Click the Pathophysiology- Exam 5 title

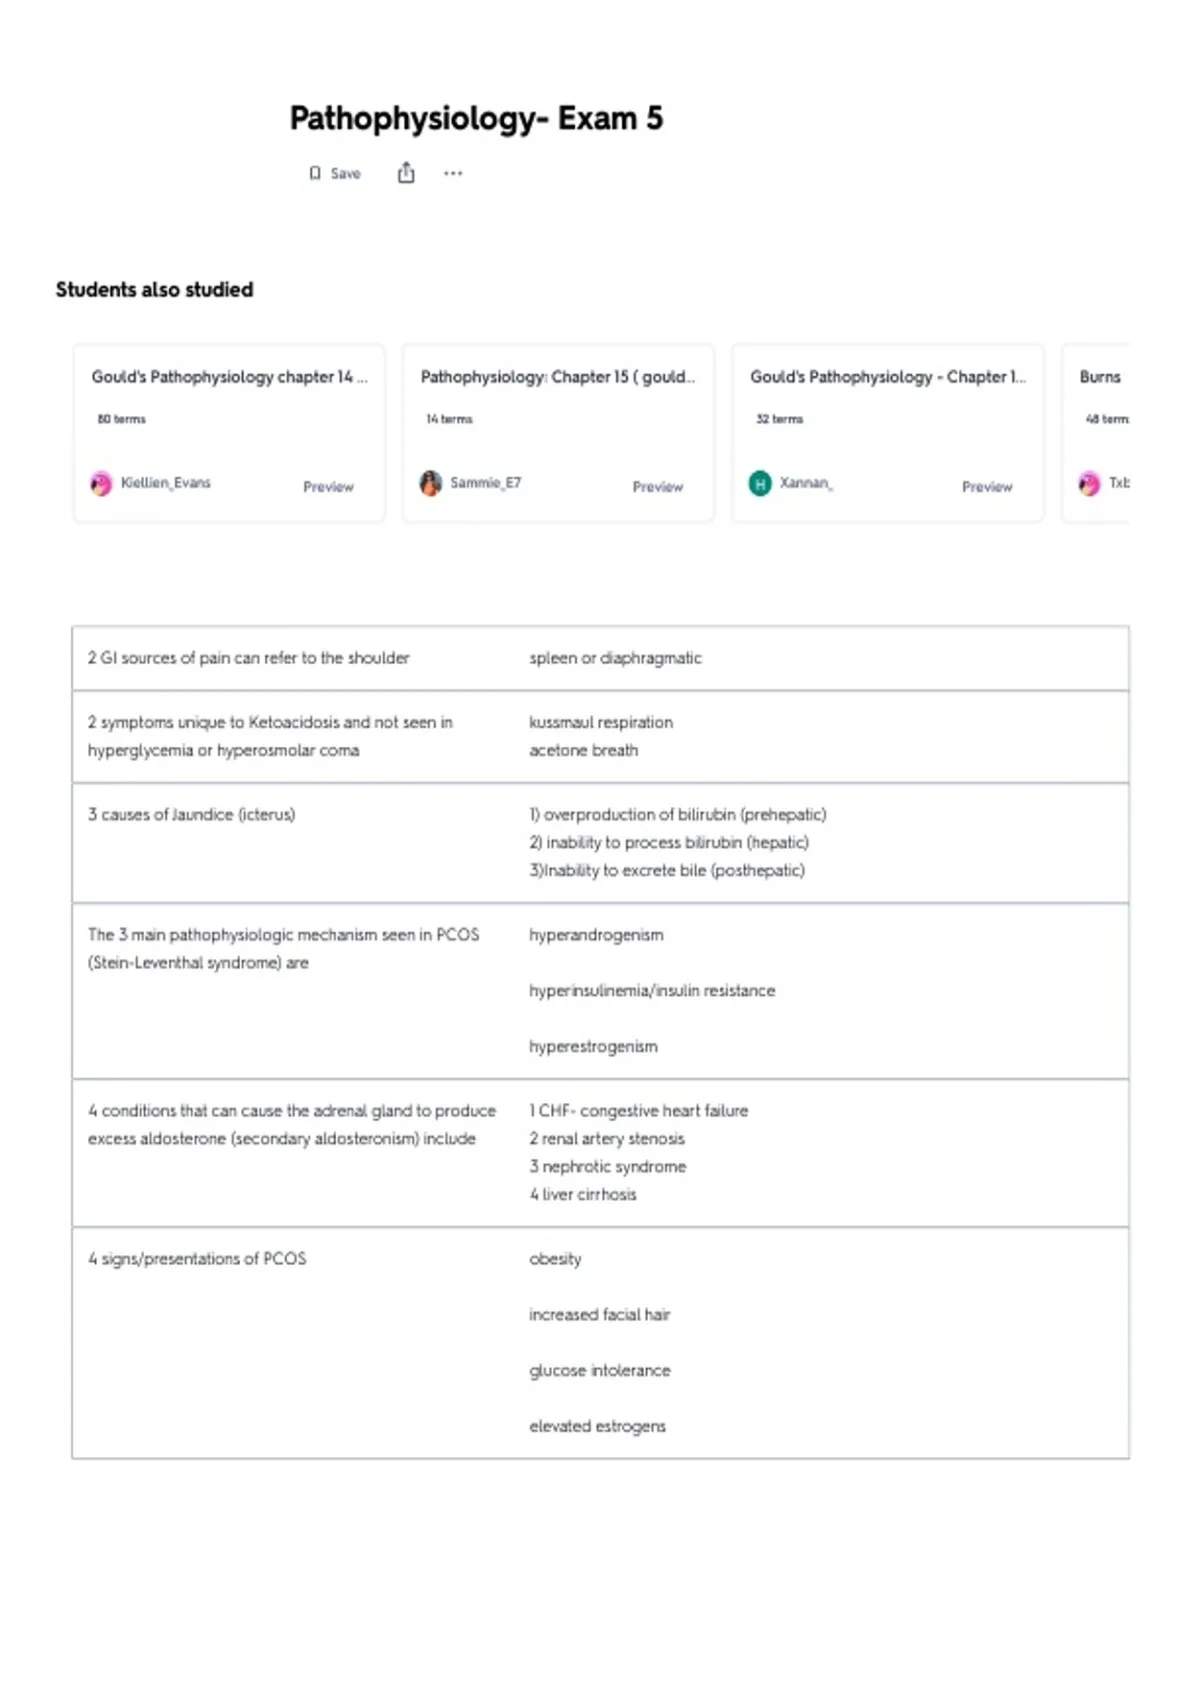(x=476, y=119)
